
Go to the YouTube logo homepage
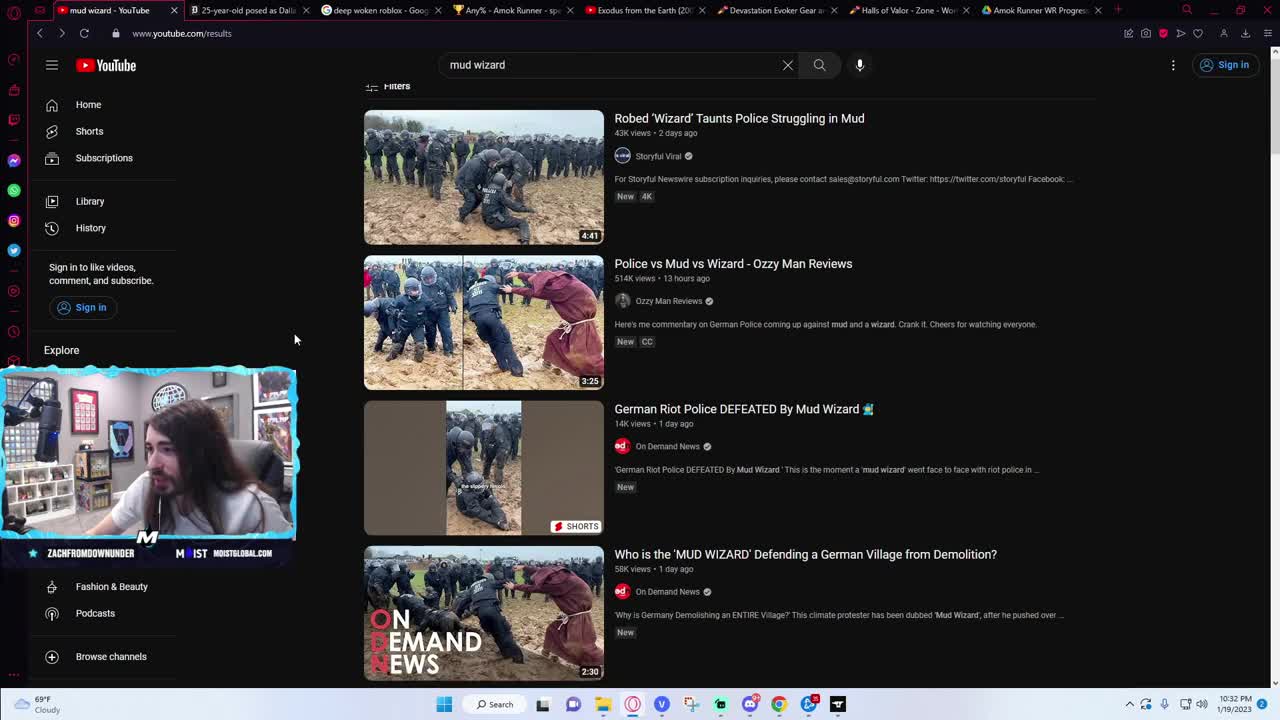tap(106, 65)
